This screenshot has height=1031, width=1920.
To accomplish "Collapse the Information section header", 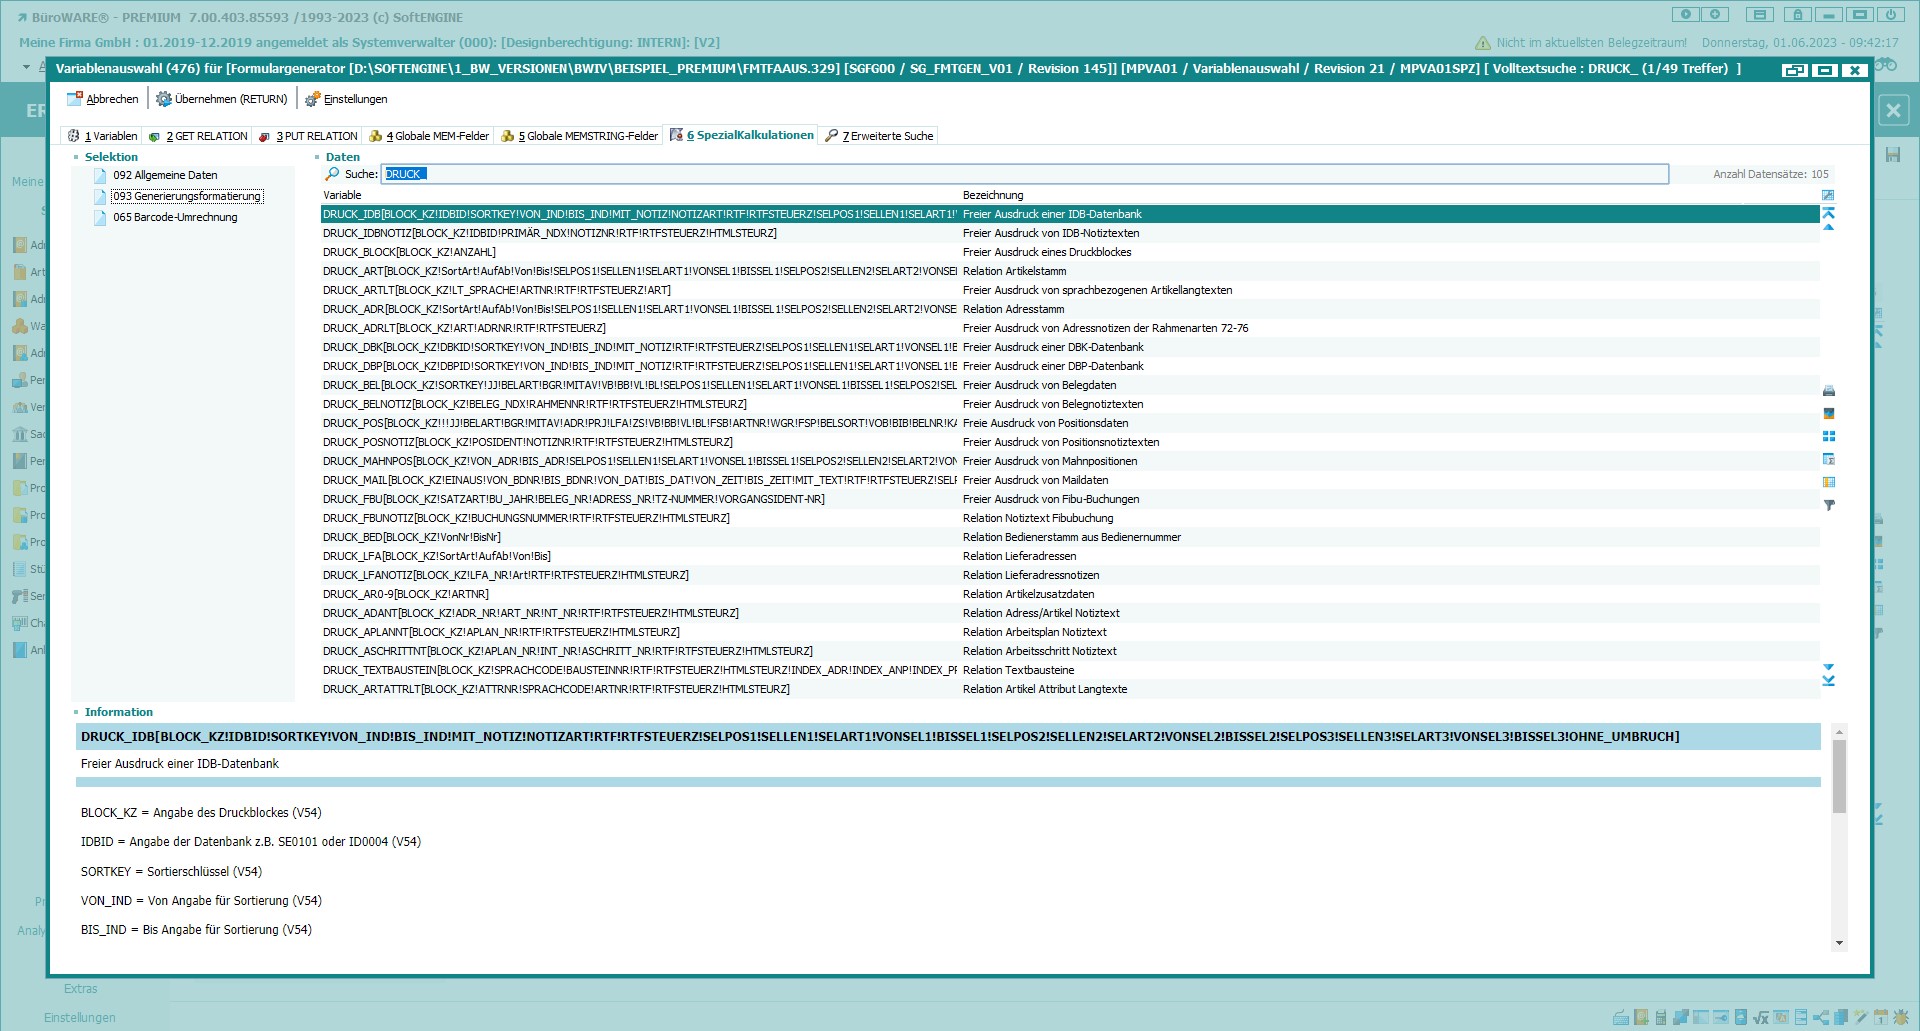I will tap(76, 712).
